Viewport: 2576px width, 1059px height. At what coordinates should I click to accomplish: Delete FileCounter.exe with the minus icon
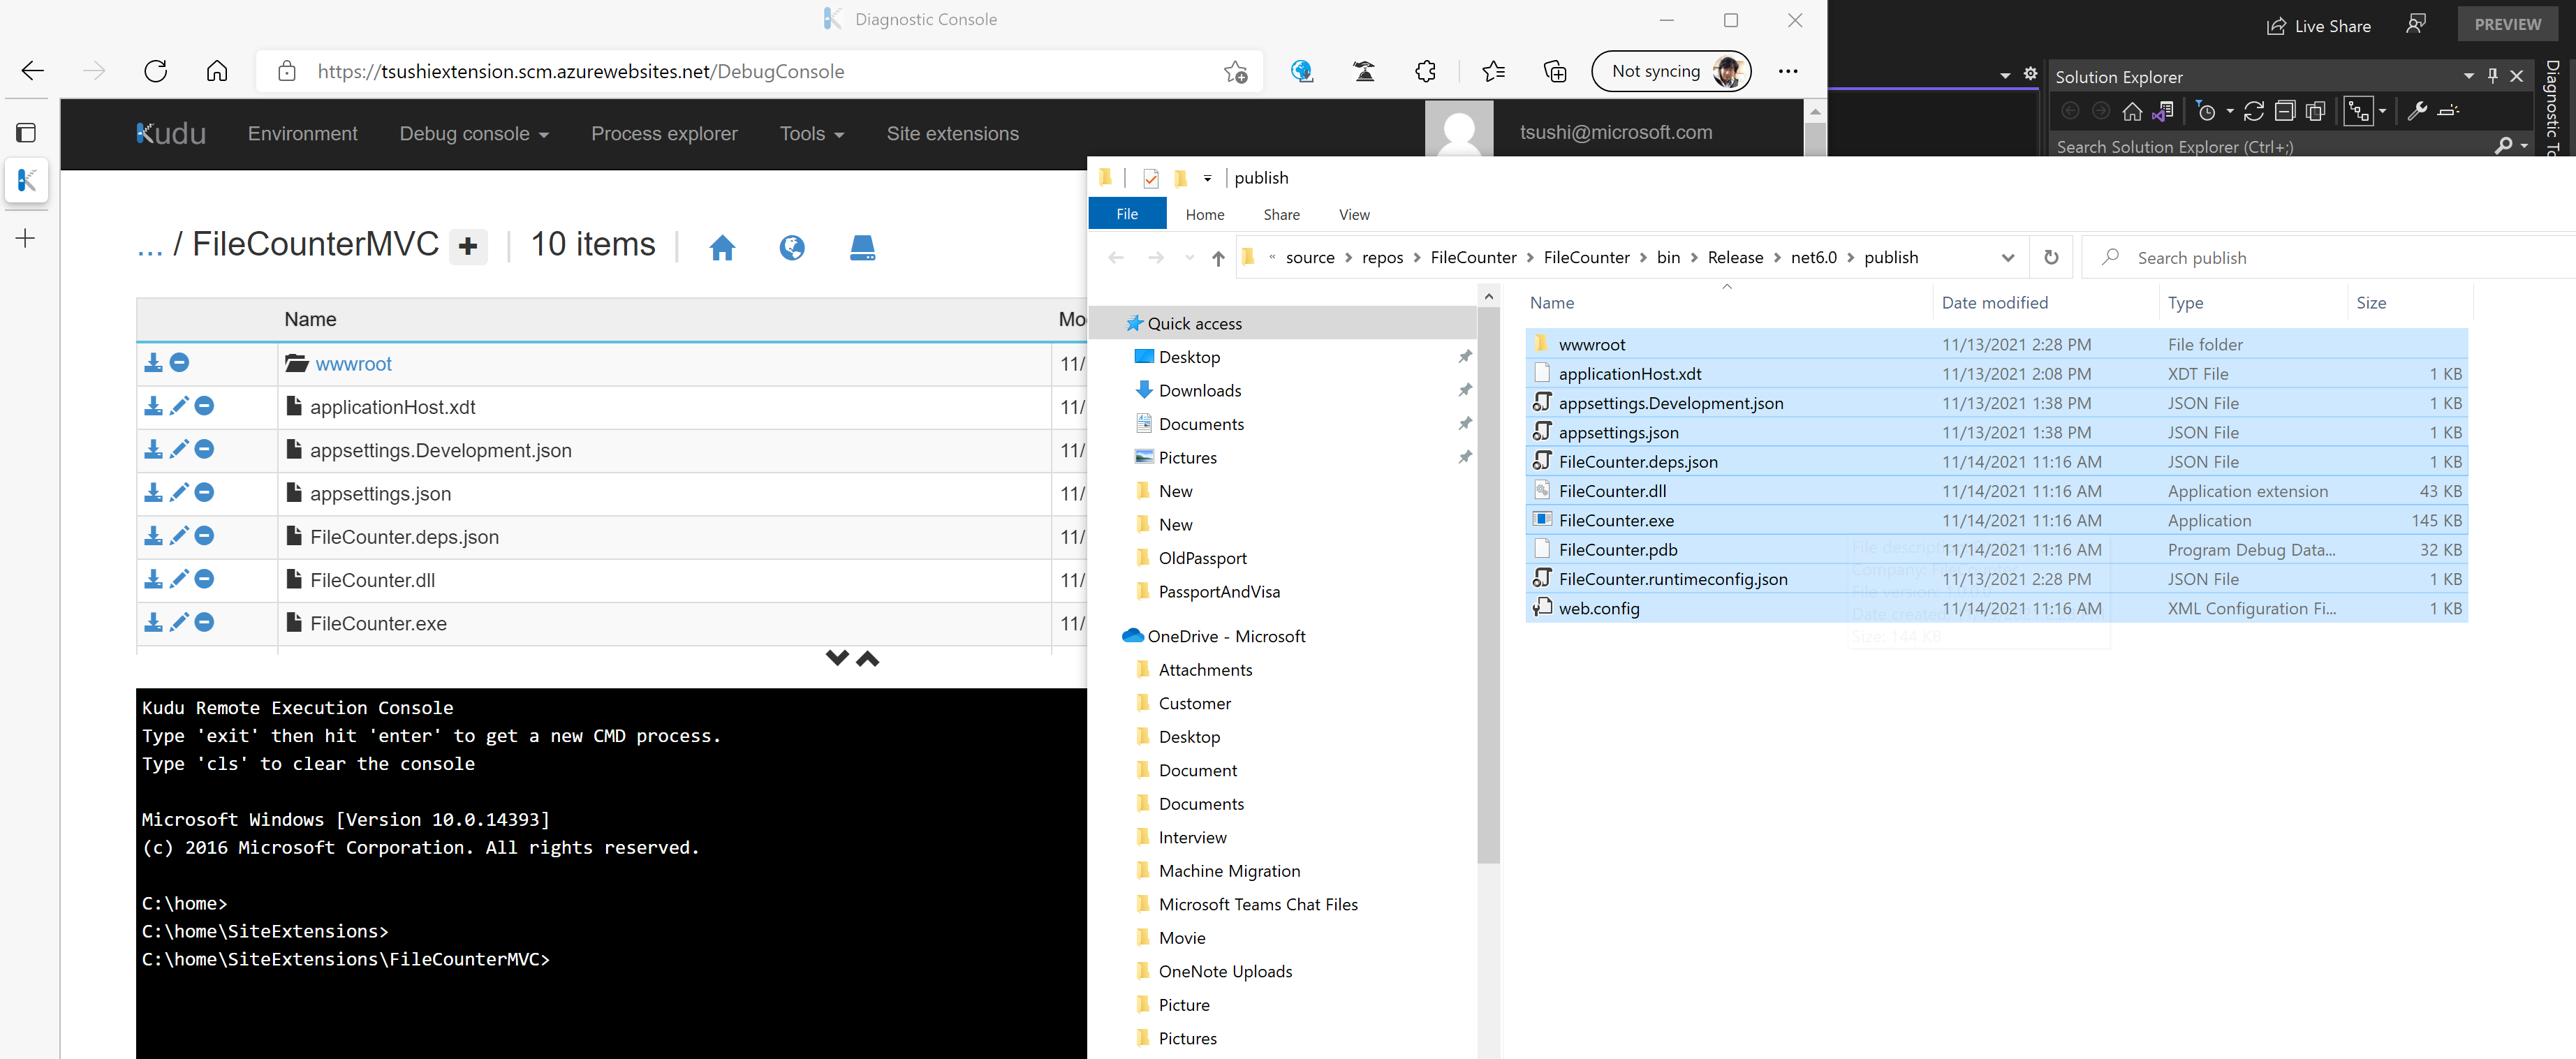tap(204, 623)
